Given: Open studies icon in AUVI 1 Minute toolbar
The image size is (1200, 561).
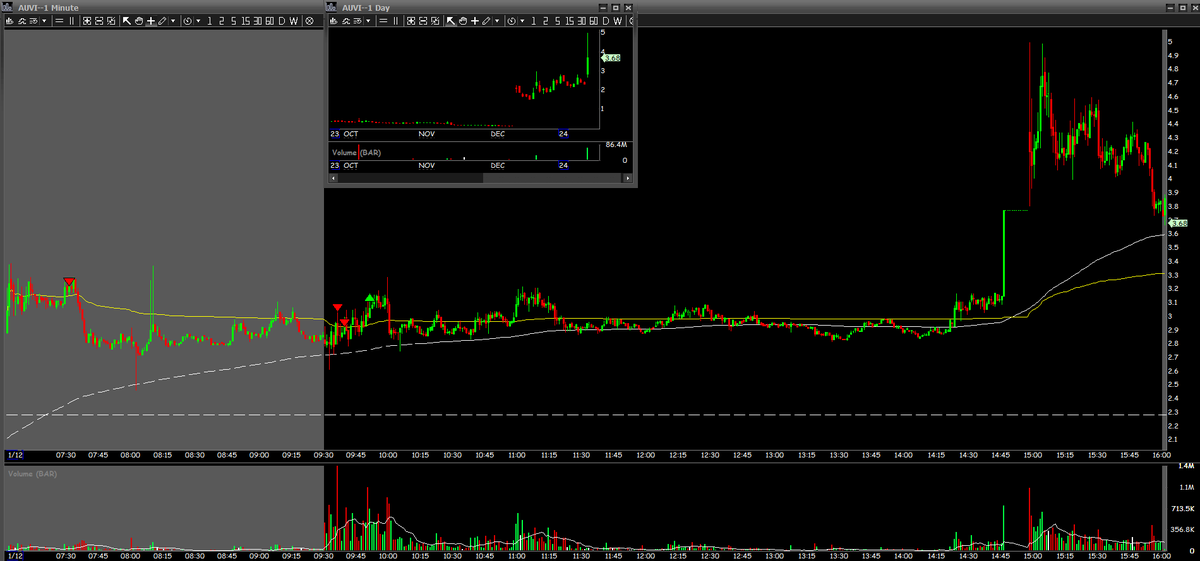Looking at the screenshot, I should (22, 21).
